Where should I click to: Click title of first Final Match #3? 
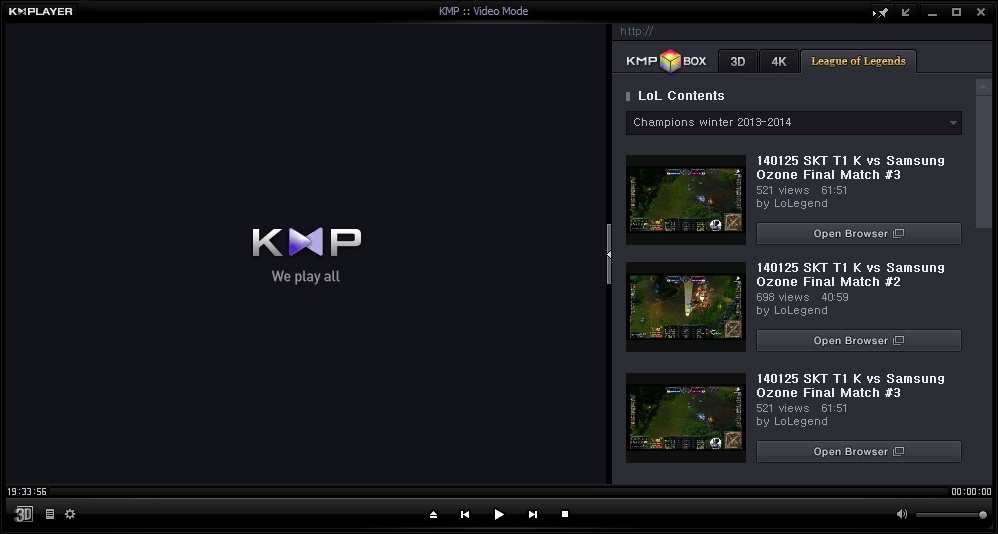point(850,167)
